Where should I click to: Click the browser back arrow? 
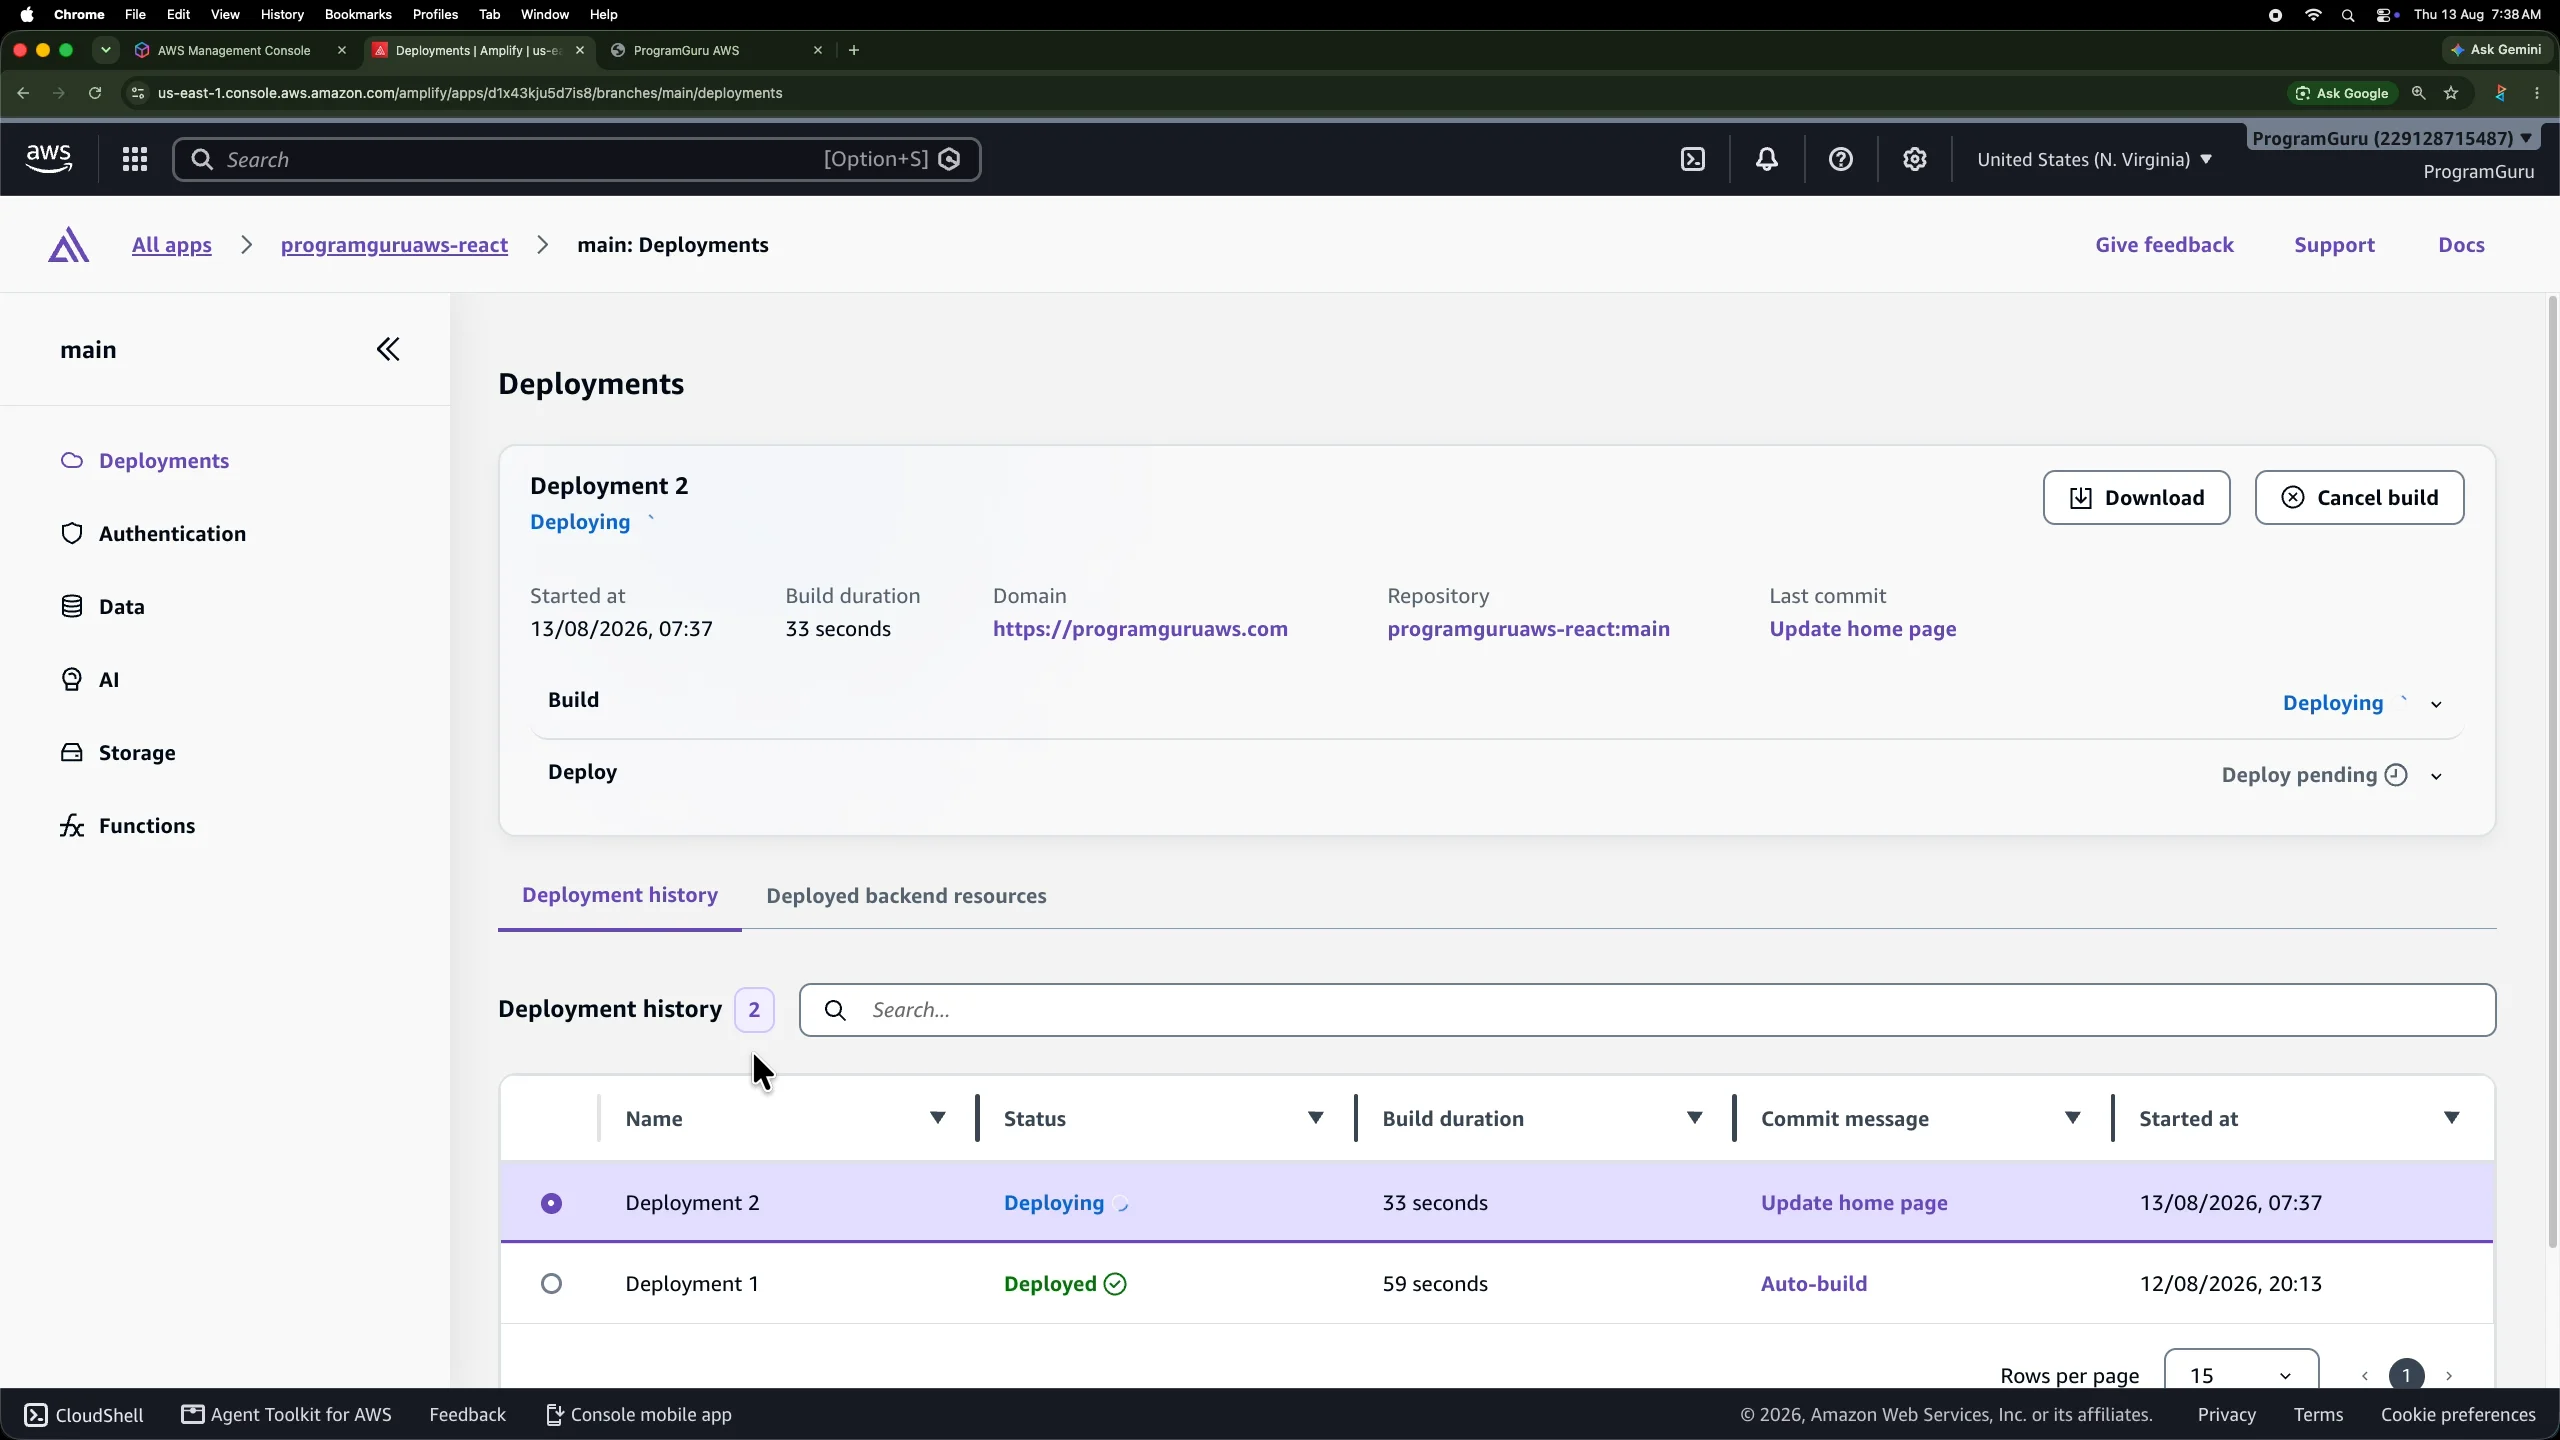tap(23, 93)
